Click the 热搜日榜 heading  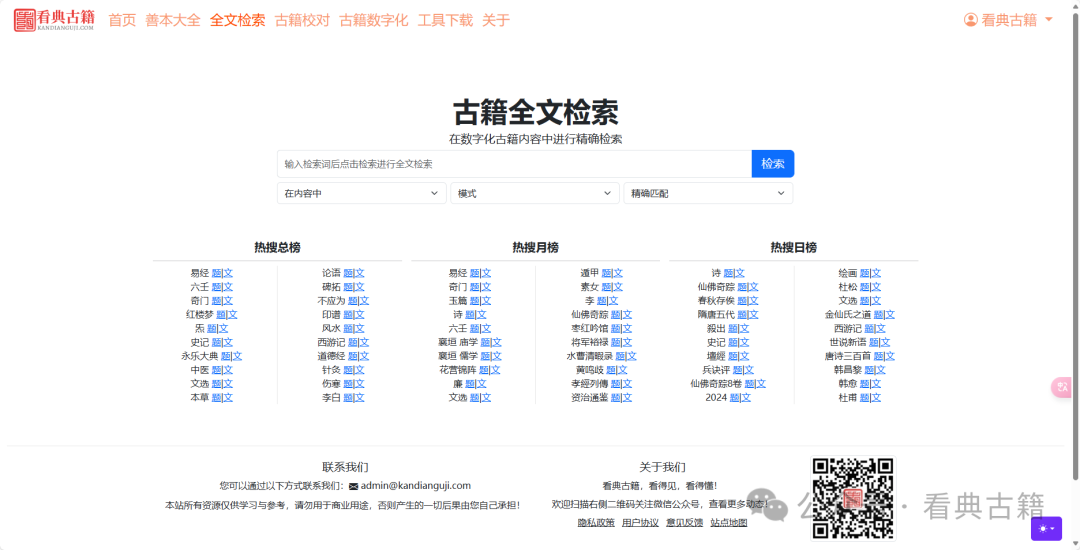(793, 247)
